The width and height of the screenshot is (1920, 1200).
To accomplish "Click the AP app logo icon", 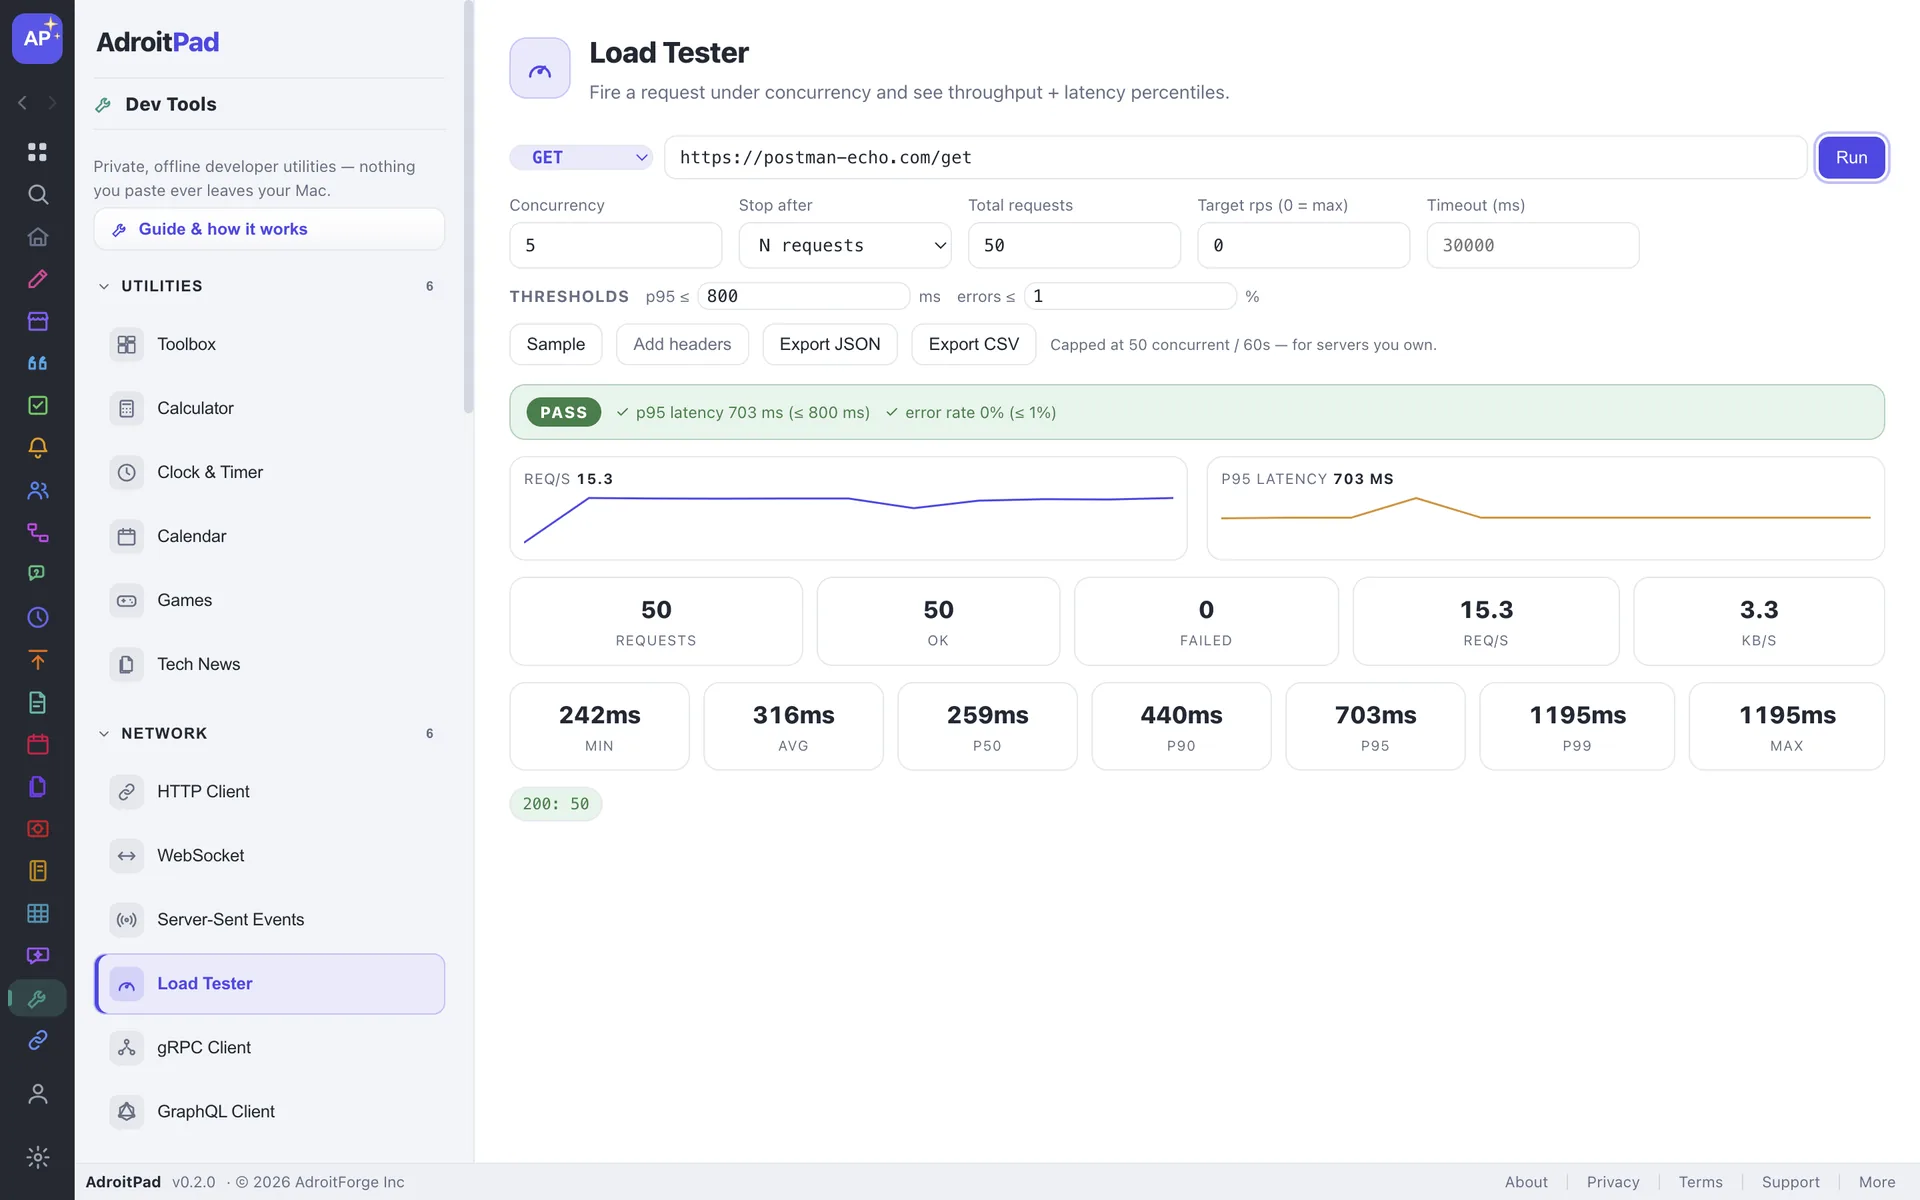I will click(x=37, y=38).
